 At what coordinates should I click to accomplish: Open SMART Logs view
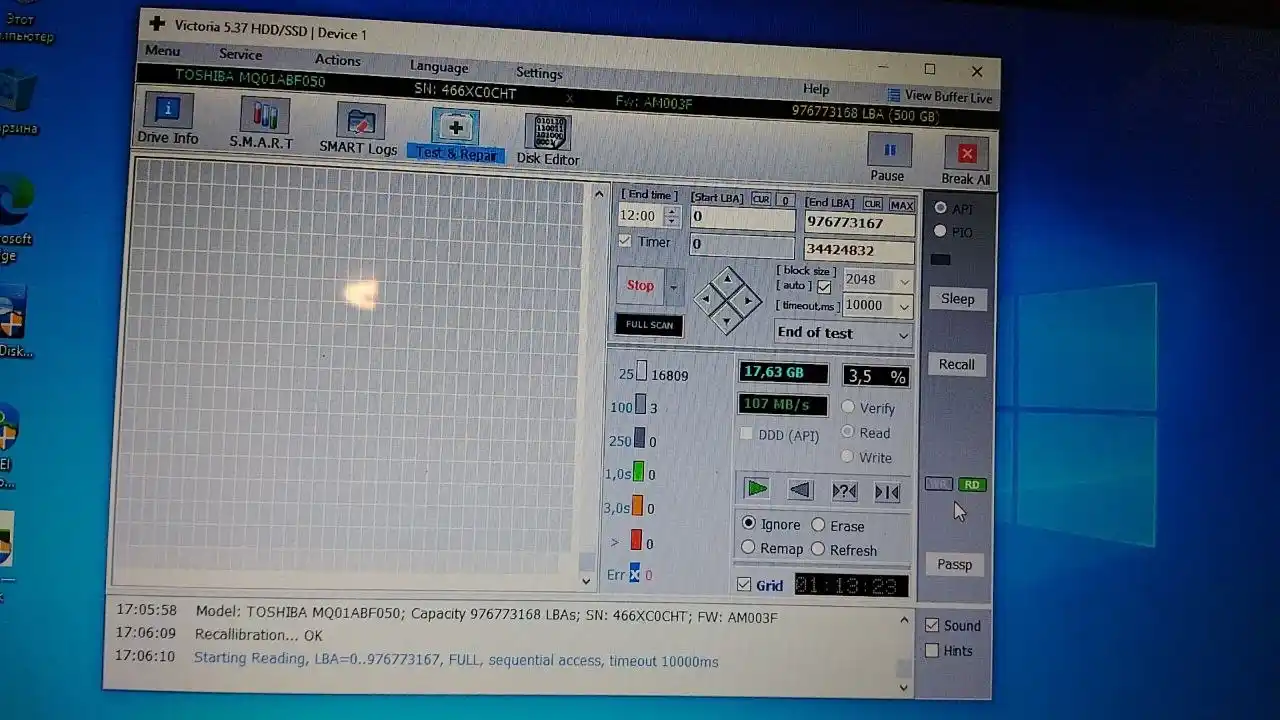tap(359, 129)
